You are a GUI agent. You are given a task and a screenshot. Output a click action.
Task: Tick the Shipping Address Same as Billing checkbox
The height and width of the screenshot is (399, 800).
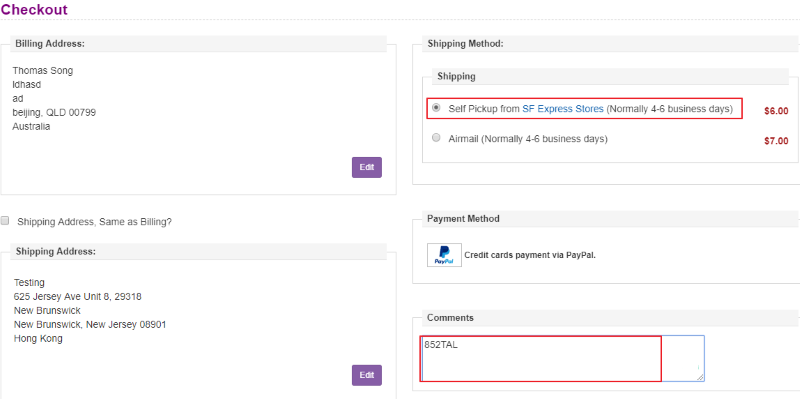5,220
